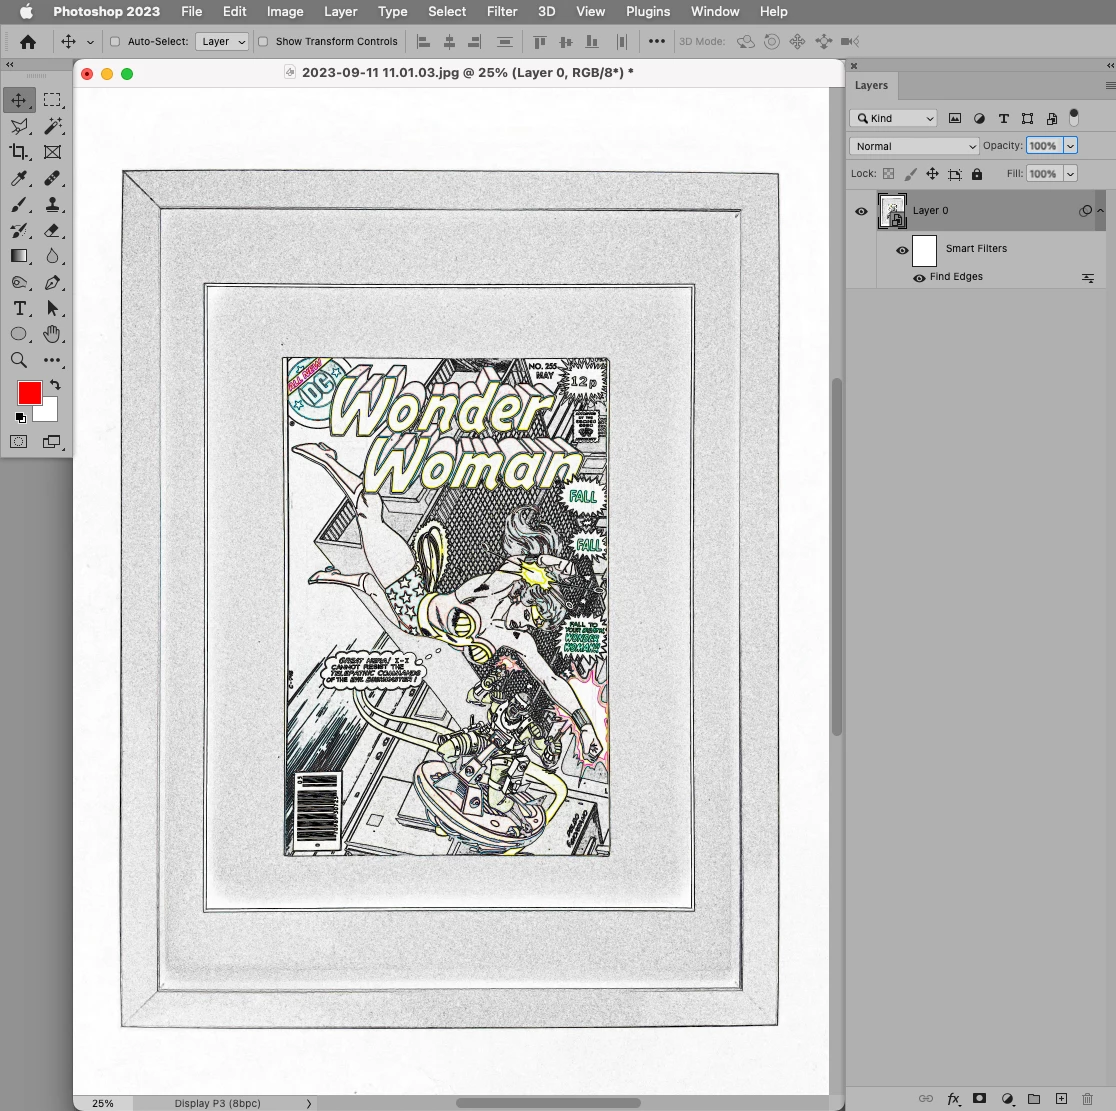Delete layer trash button
This screenshot has height=1111, width=1116.
(1088, 1099)
